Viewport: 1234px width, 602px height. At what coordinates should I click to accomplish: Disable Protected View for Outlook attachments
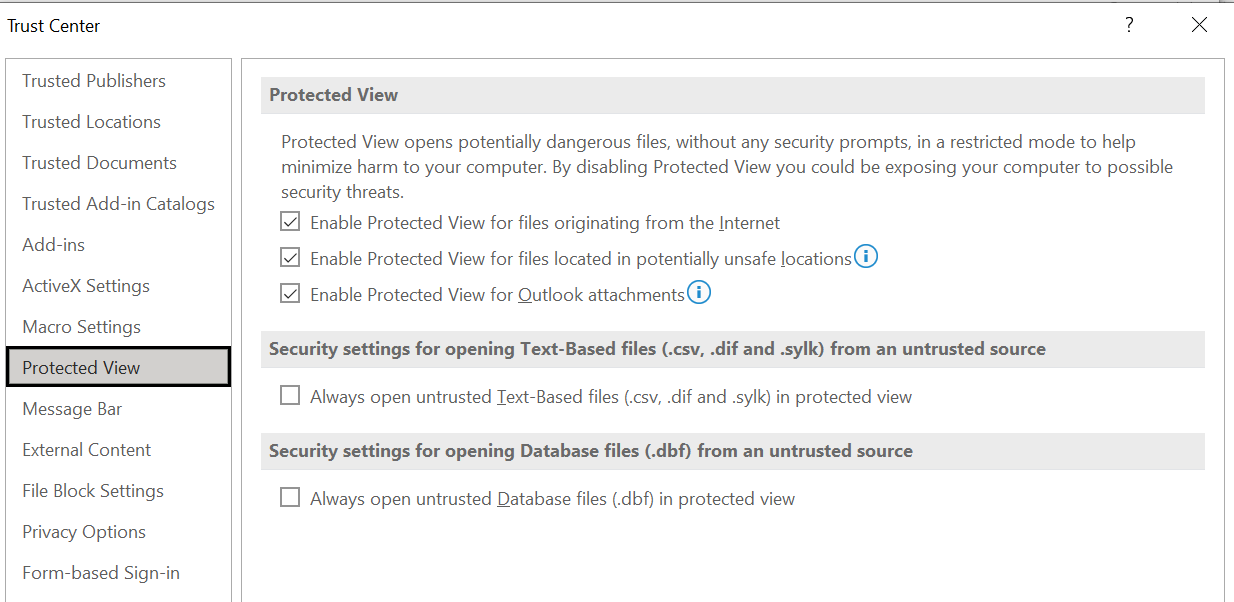coord(290,294)
